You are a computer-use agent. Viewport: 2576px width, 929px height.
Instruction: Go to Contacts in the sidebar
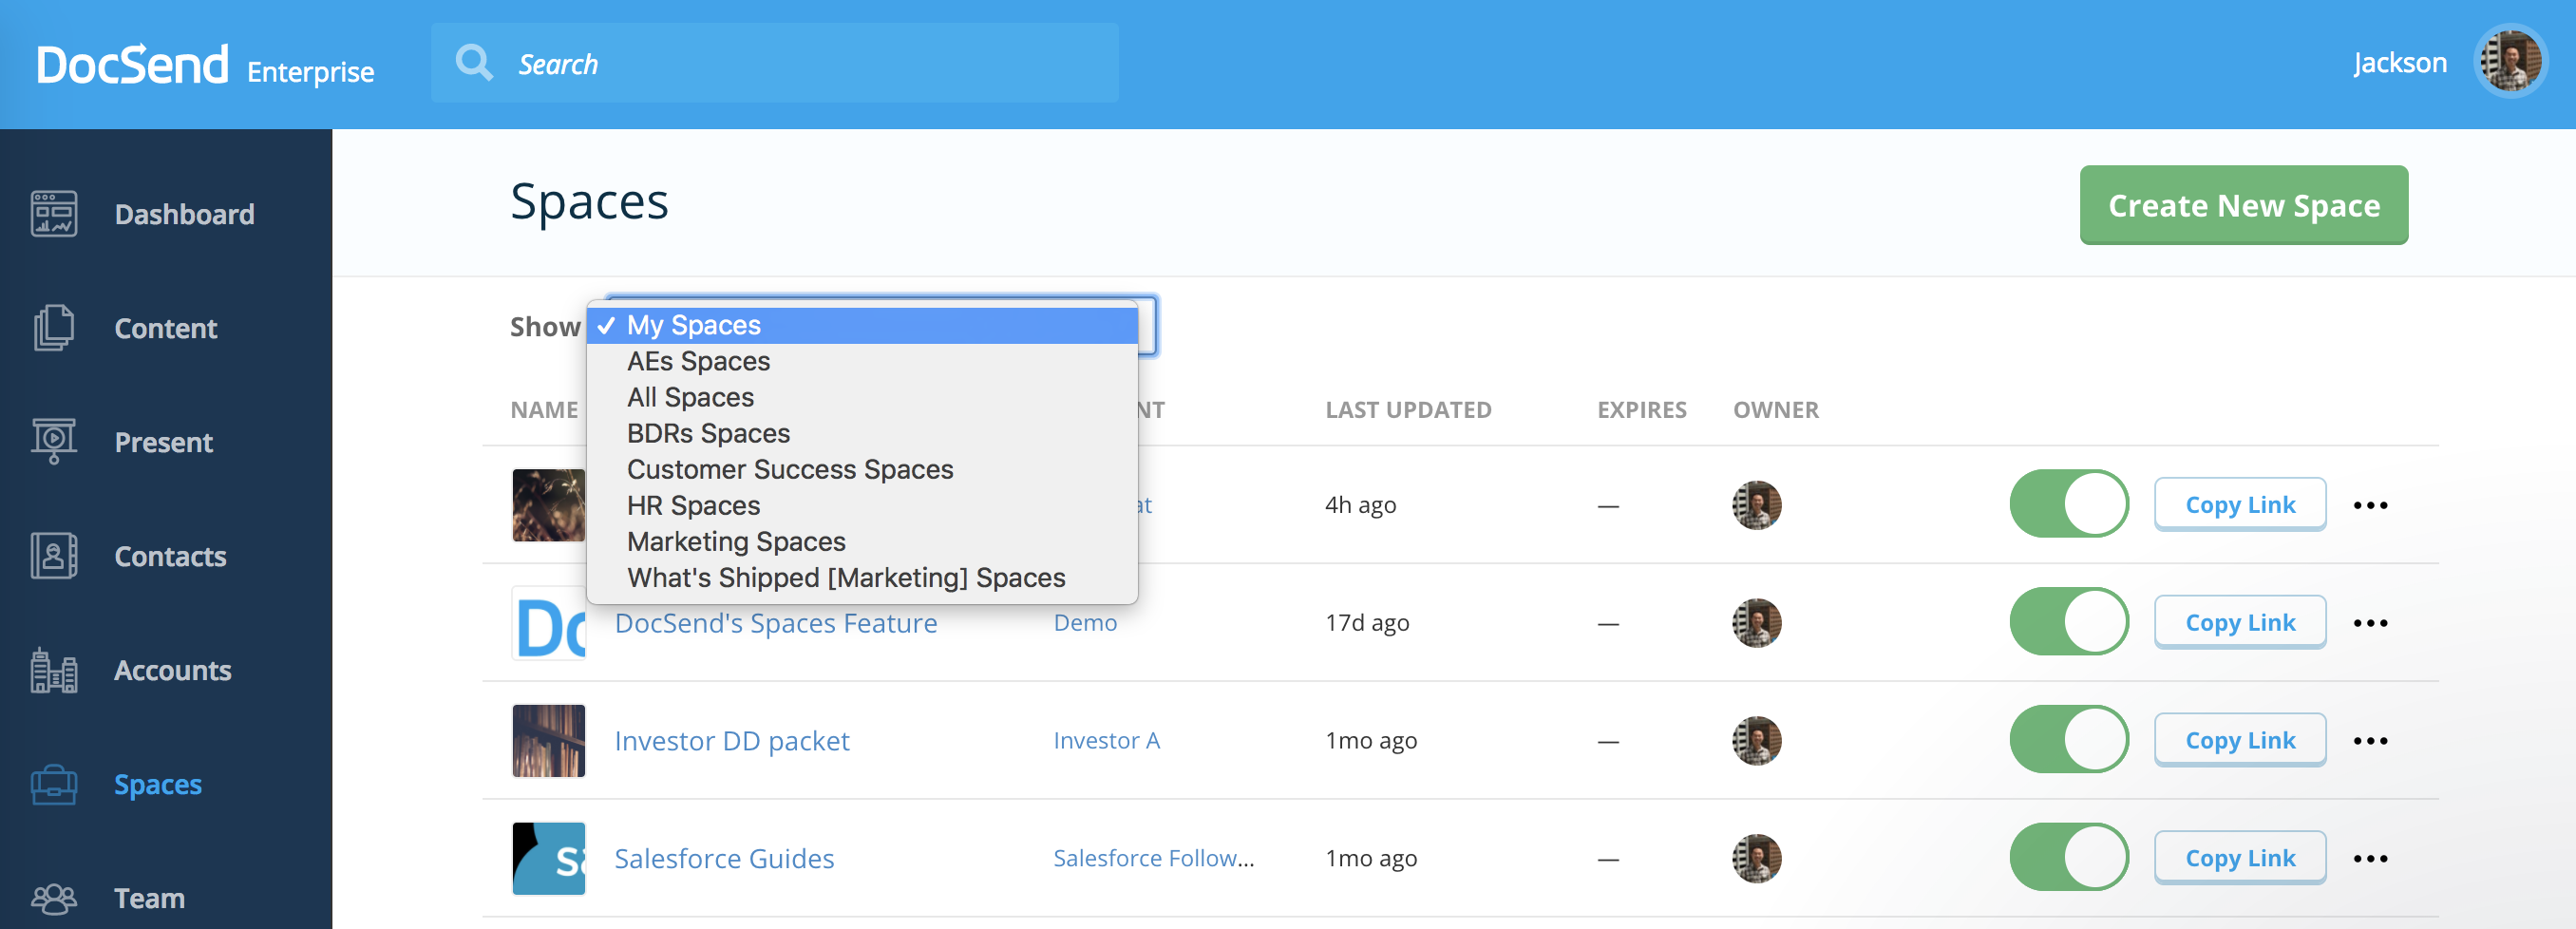170,556
